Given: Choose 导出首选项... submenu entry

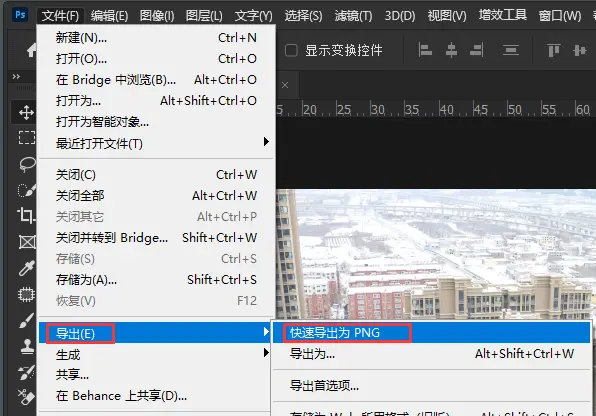Looking at the screenshot, I should point(431,386).
